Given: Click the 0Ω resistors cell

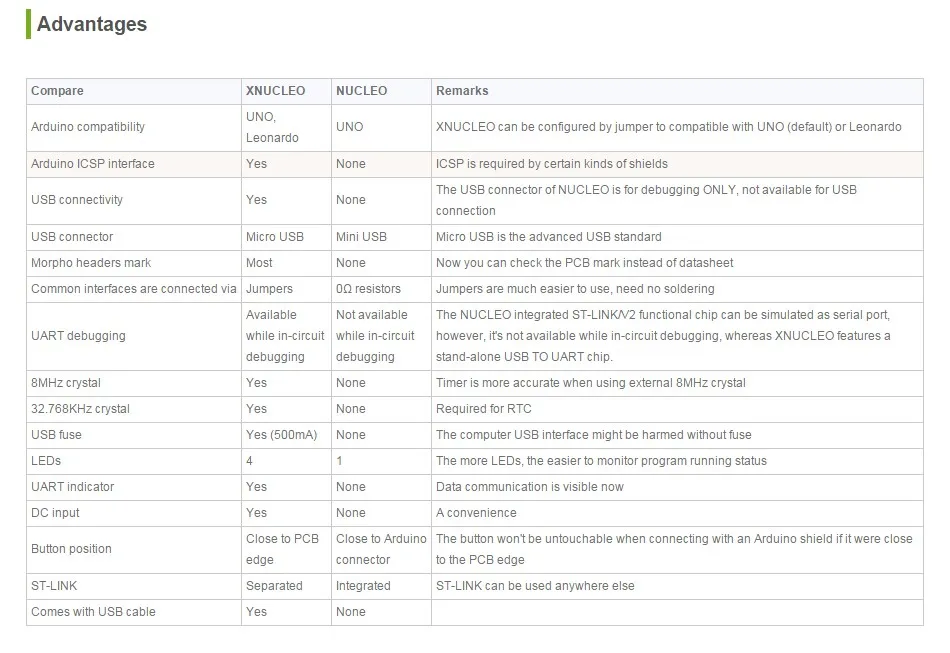Looking at the screenshot, I should coord(368,289).
